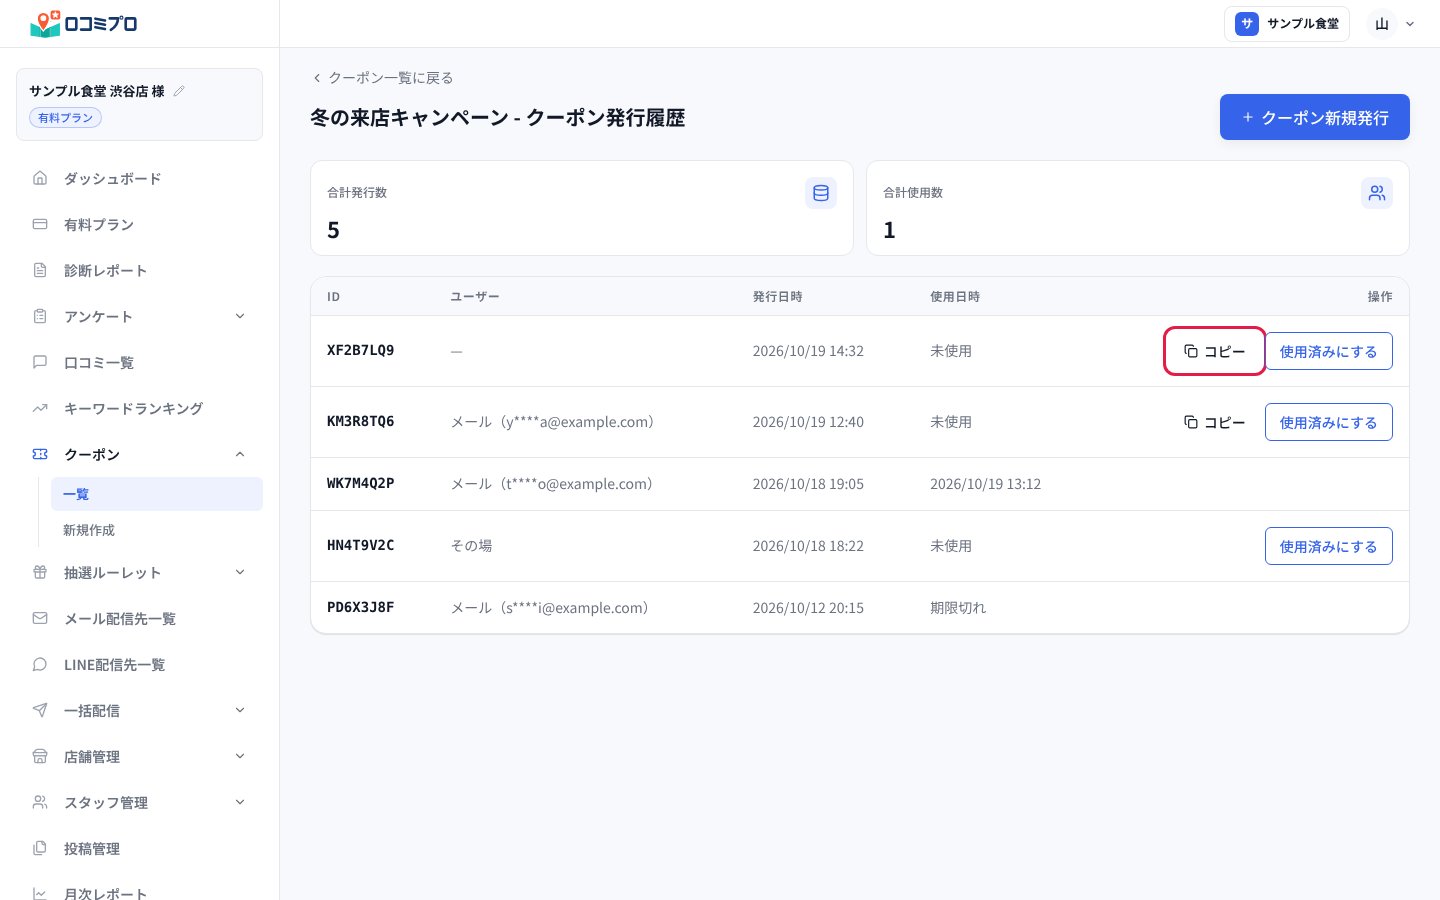This screenshot has width=1440, height=900.
Task: Copy coupon KM3R8TQ6 with コピー button
Action: 1215,422
